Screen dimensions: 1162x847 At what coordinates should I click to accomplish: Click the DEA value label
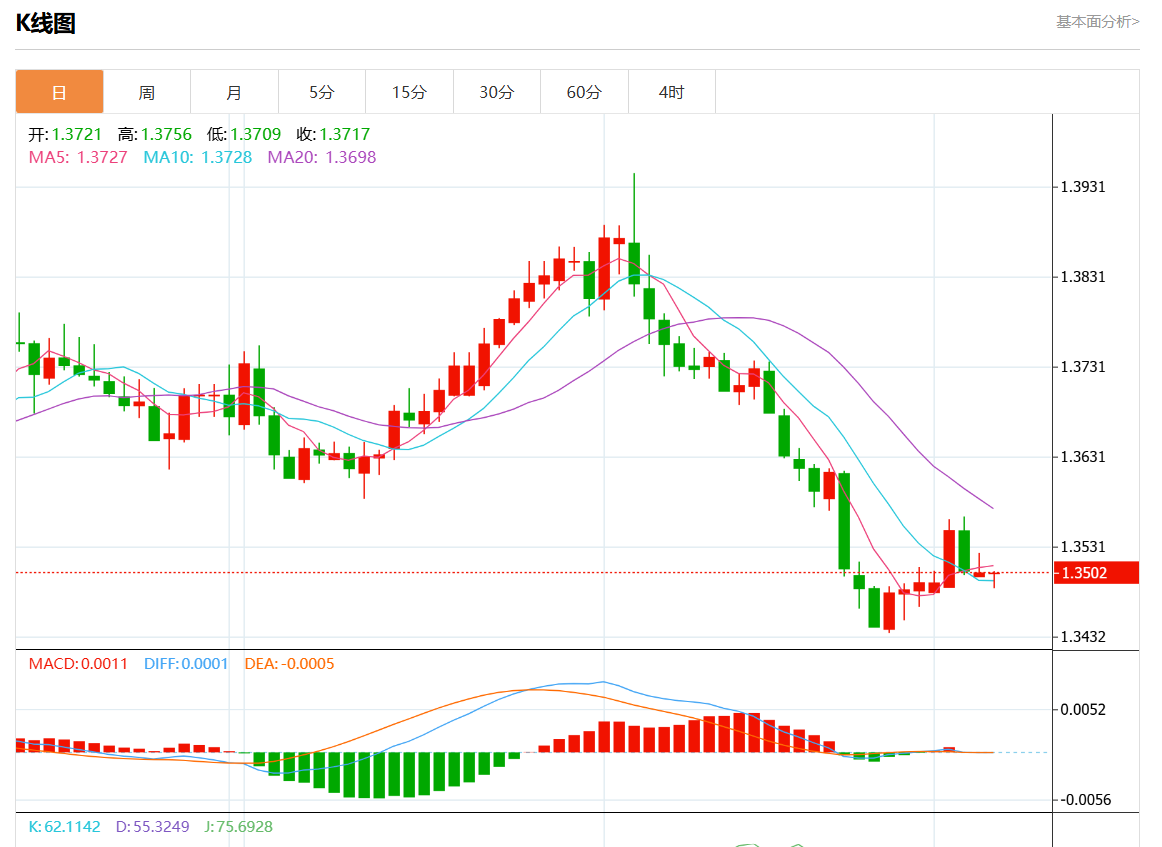289,664
